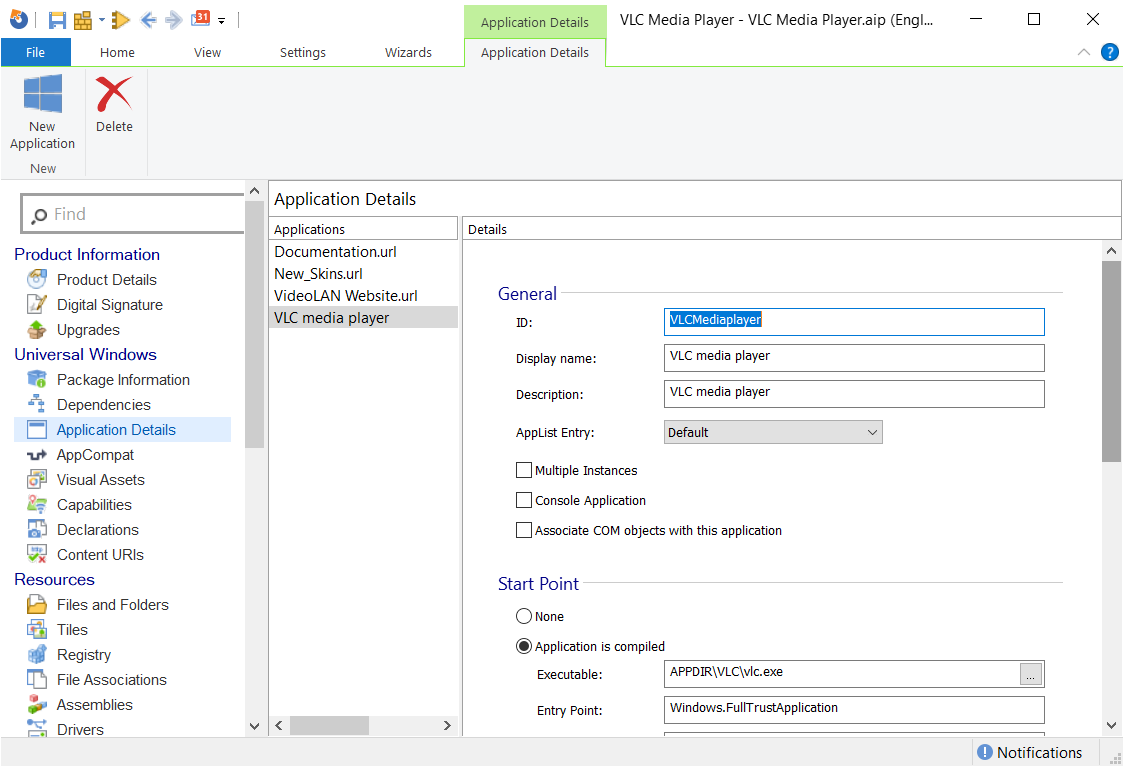Open Dependencies page
Image resolution: width=1124 pixels, height=767 pixels.
[103, 405]
